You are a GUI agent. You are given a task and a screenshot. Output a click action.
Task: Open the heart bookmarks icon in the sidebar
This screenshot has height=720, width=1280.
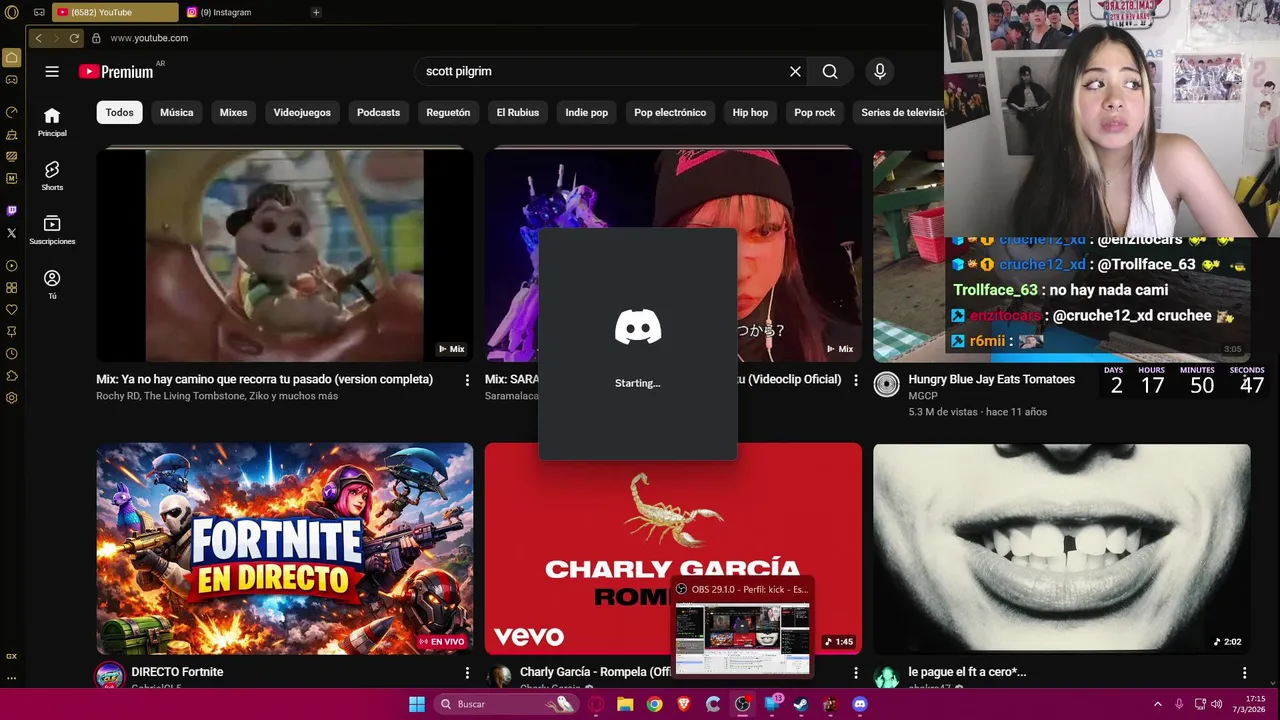12,310
